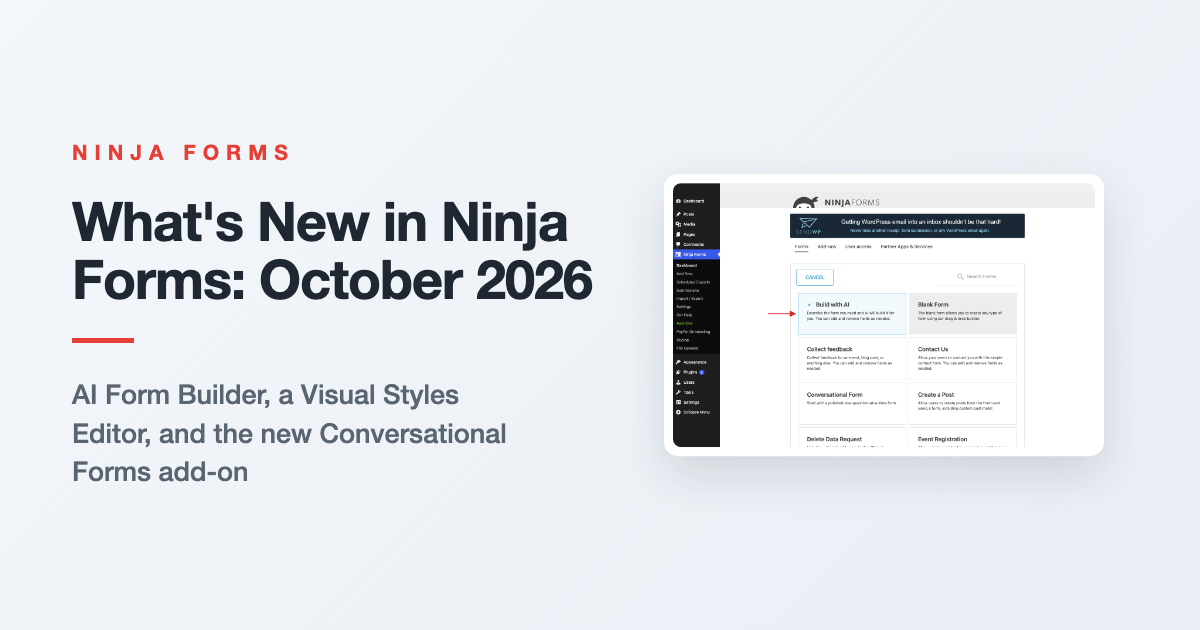1200x630 pixels.
Task: Click the Pages icon in admin sidebar
Action: coord(678,234)
